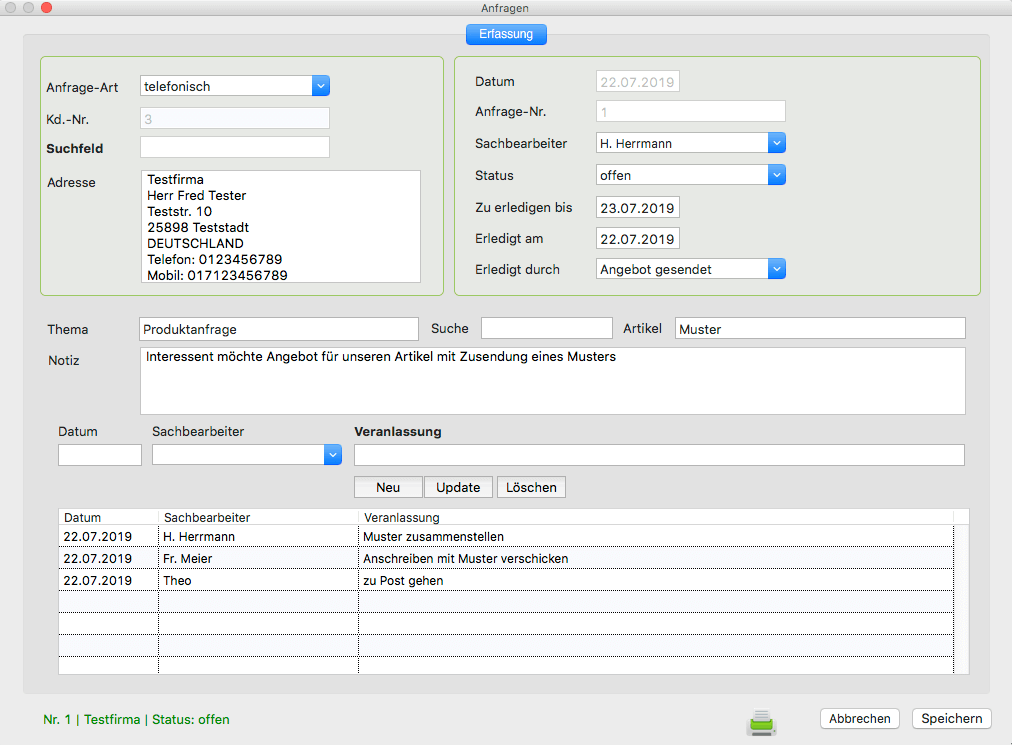1012x745 pixels.
Task: Switch to the Erfassung tab
Action: tap(506, 34)
